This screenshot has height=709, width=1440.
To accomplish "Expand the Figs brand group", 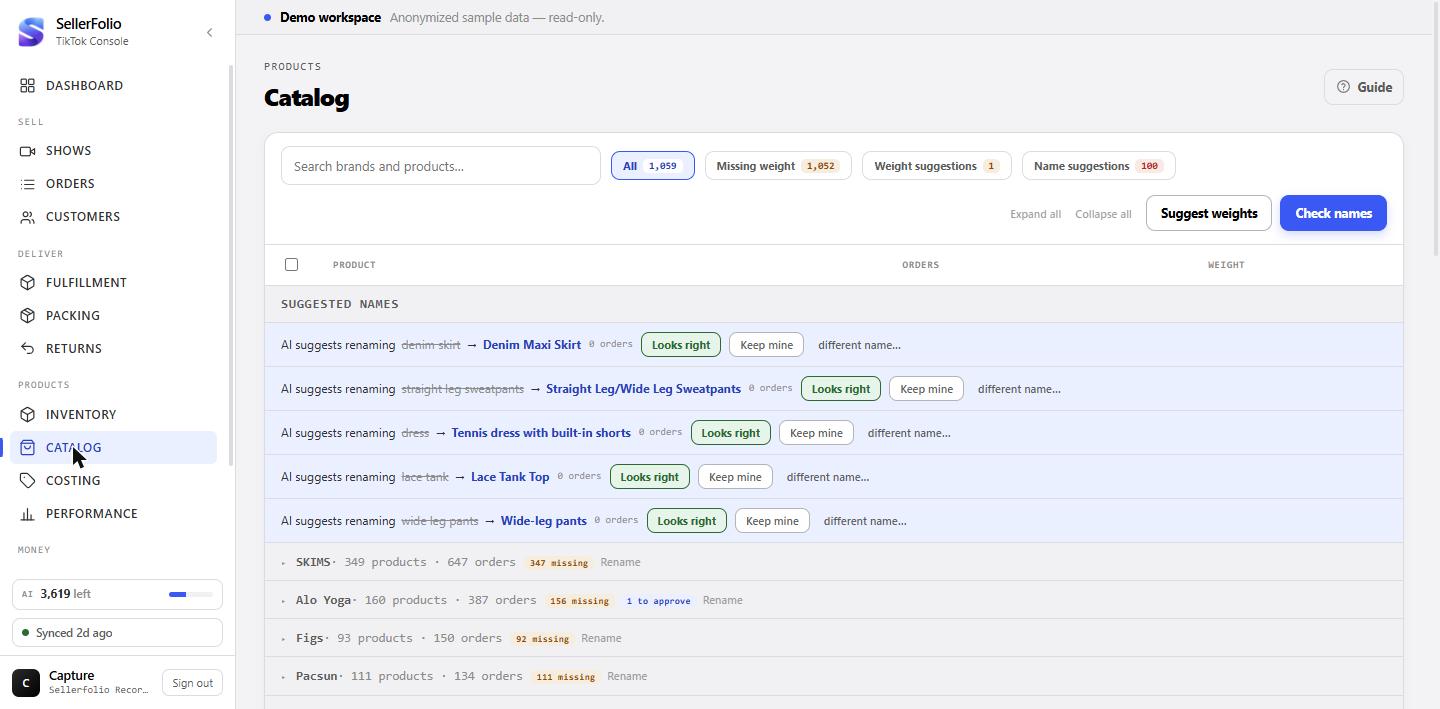I will click(x=284, y=639).
